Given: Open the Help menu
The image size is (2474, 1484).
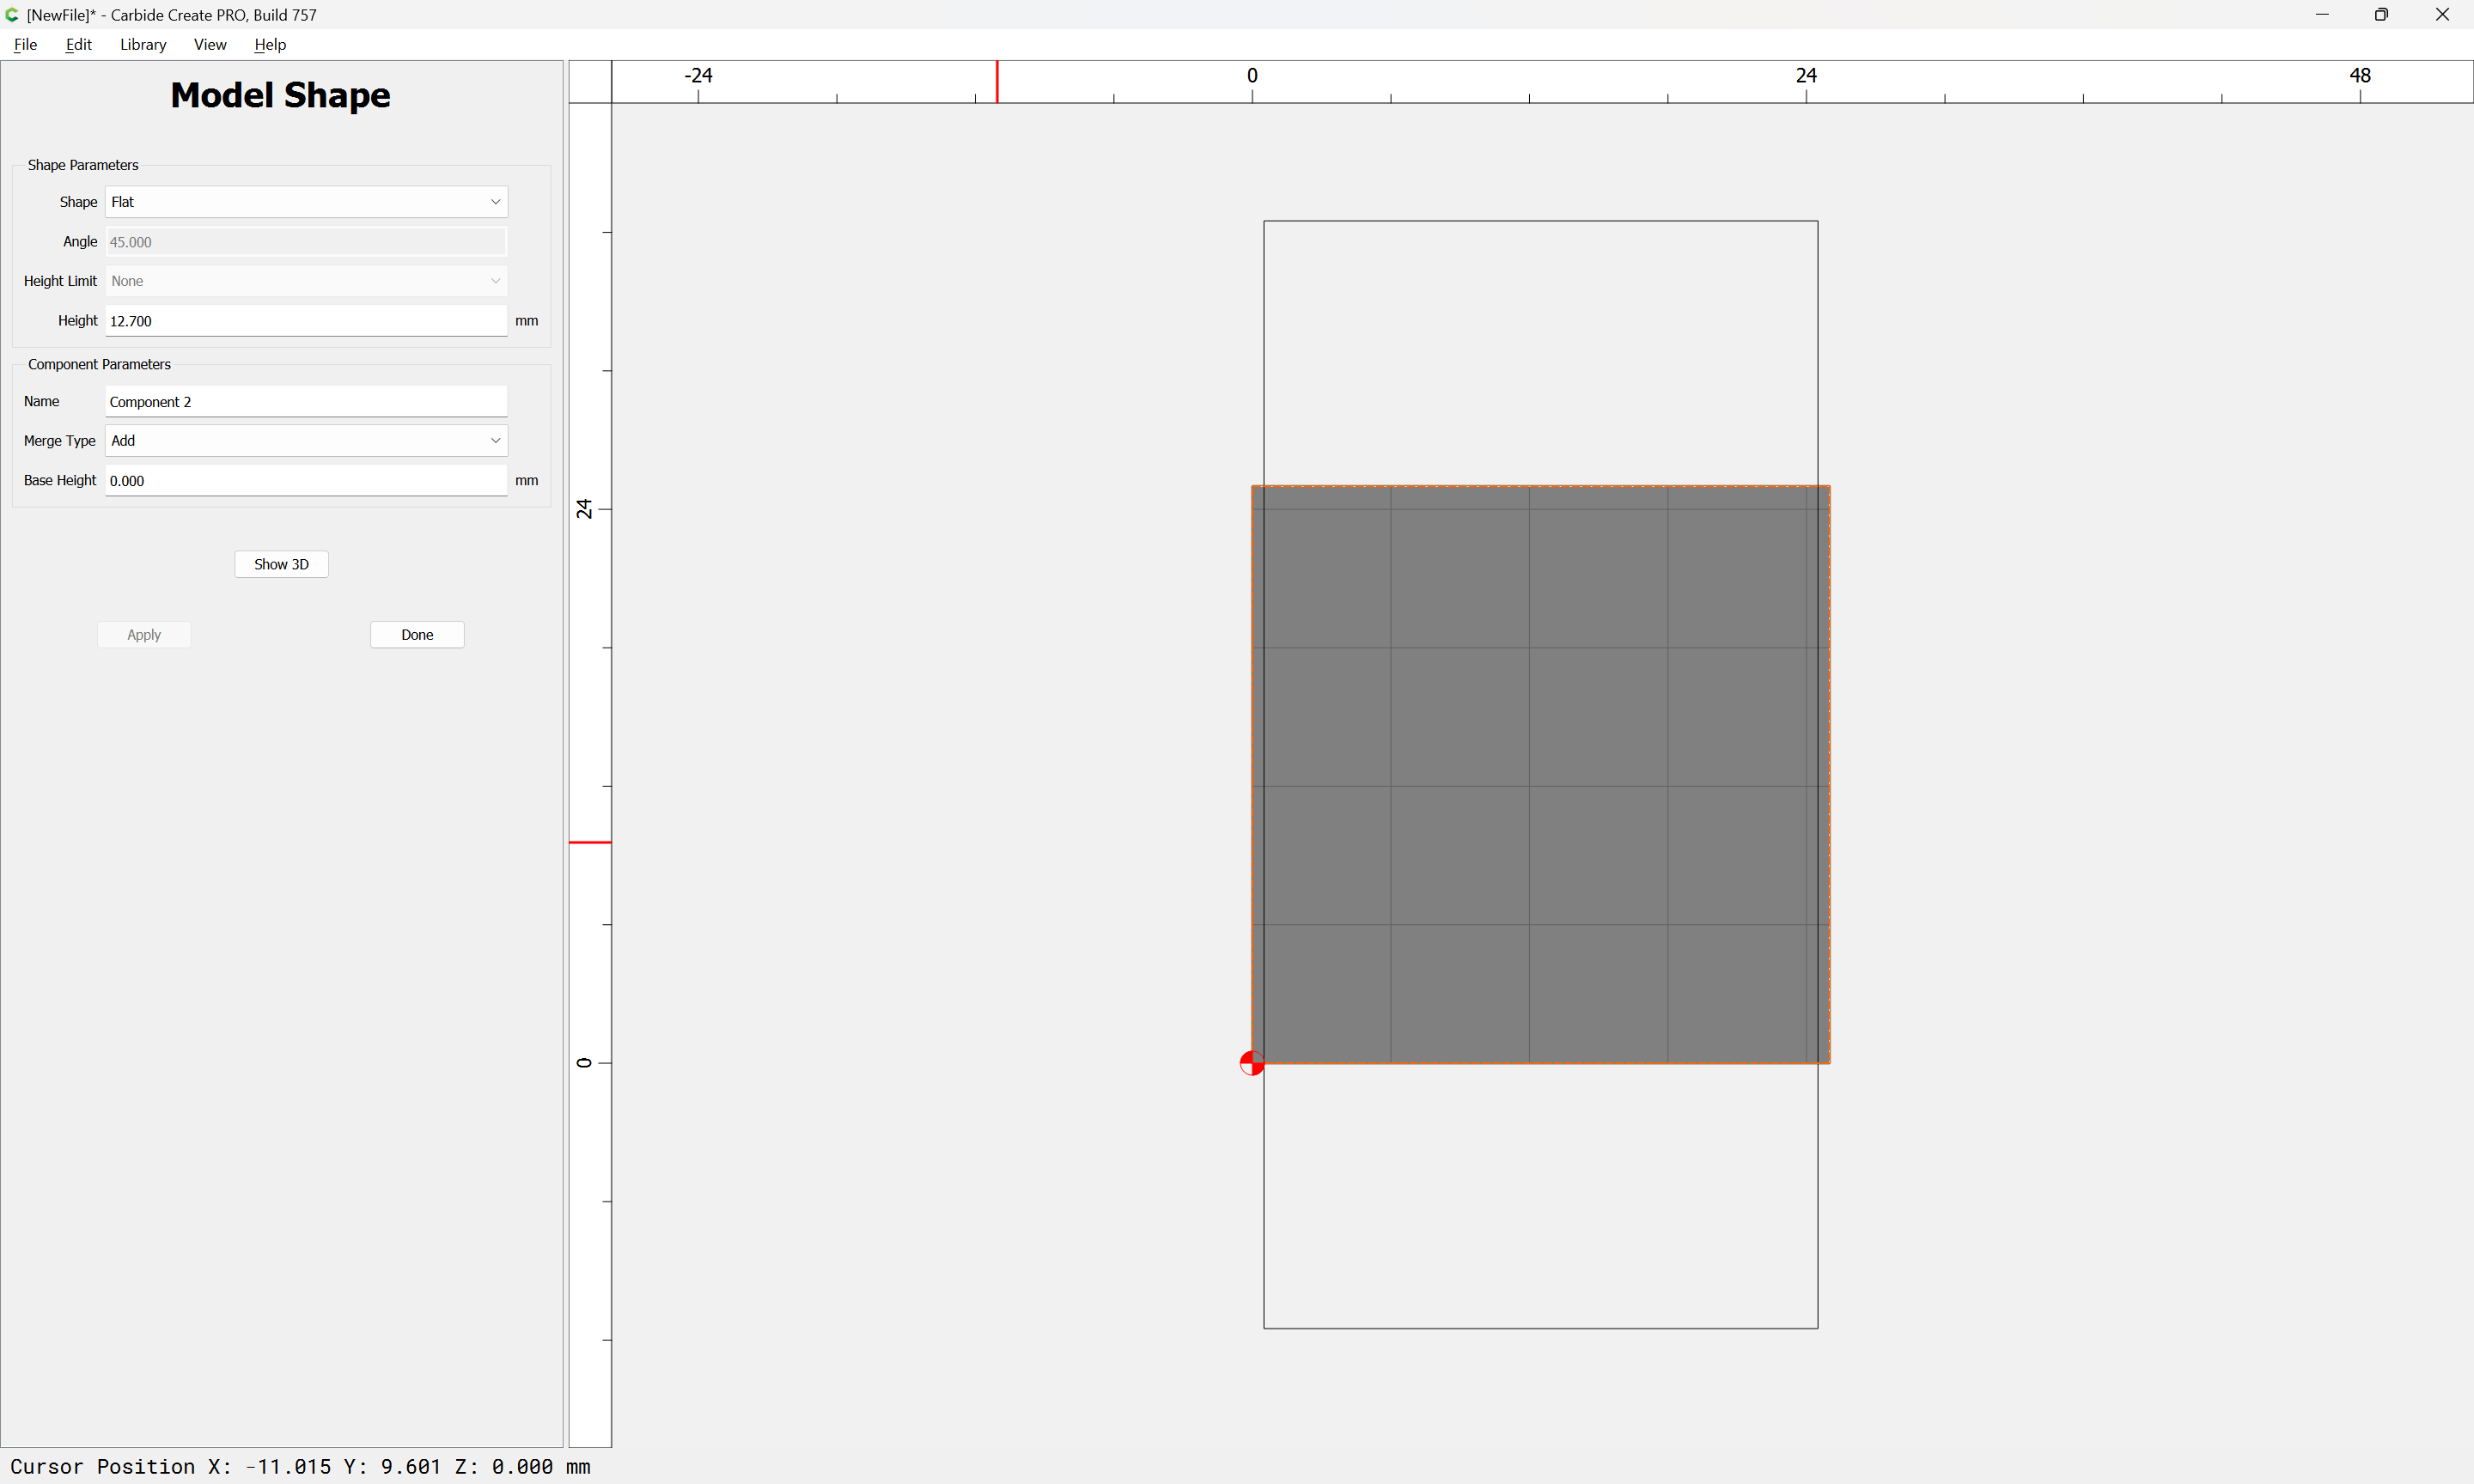Looking at the screenshot, I should [x=270, y=44].
